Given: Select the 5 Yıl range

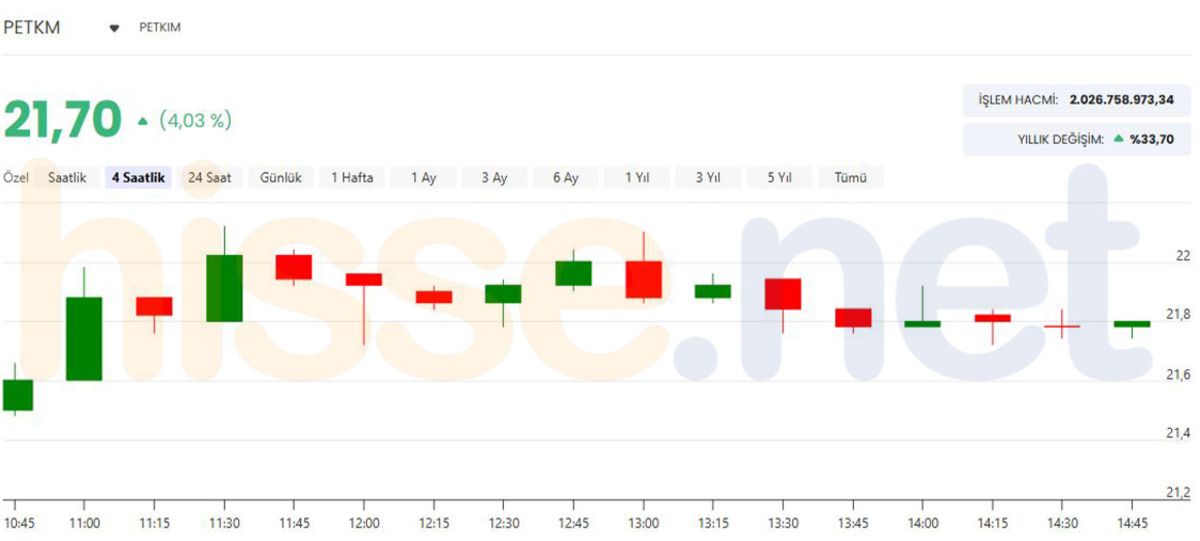Looking at the screenshot, I should pos(779,178).
